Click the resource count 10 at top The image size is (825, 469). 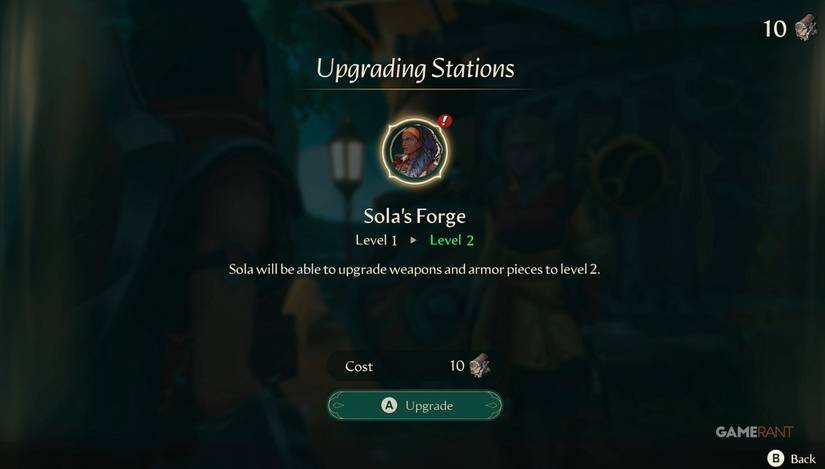[x=775, y=29]
